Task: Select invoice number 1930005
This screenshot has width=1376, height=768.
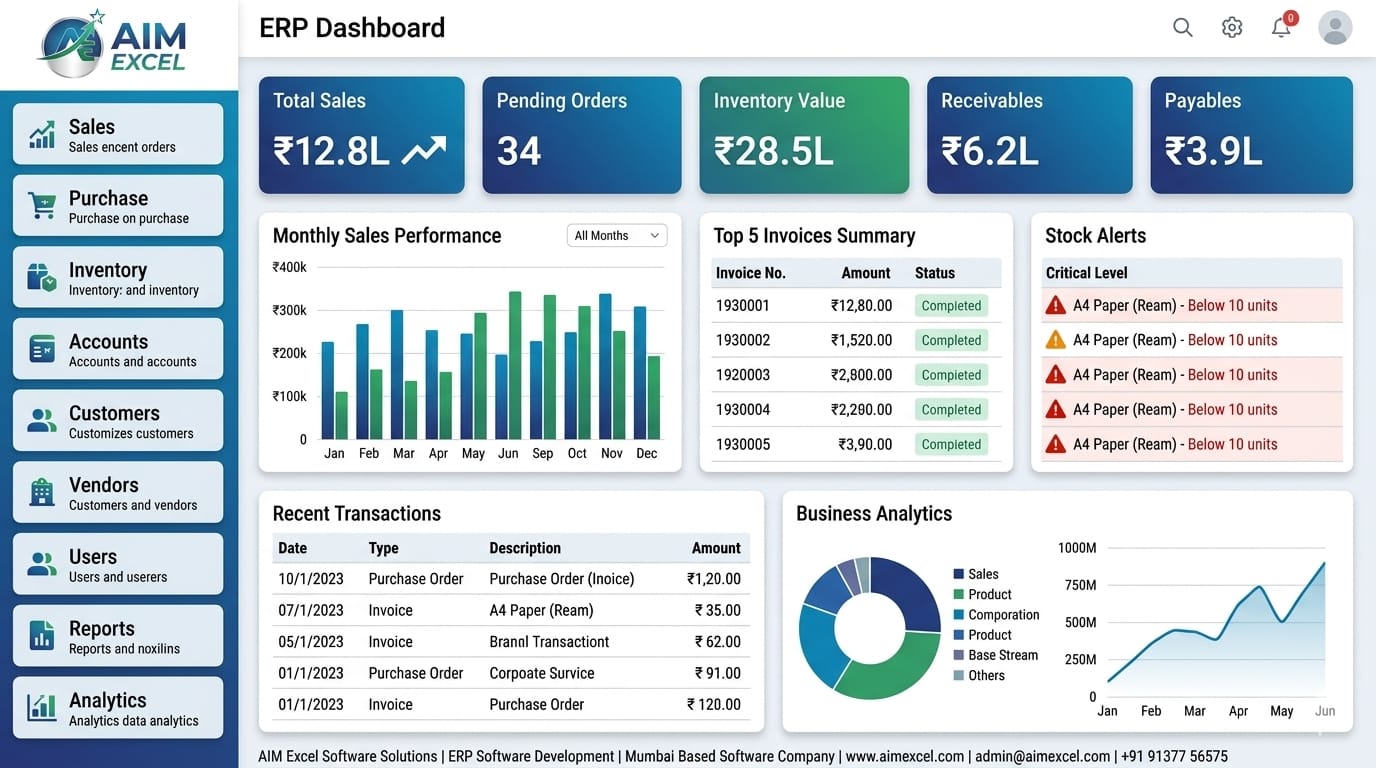Action: (x=743, y=444)
